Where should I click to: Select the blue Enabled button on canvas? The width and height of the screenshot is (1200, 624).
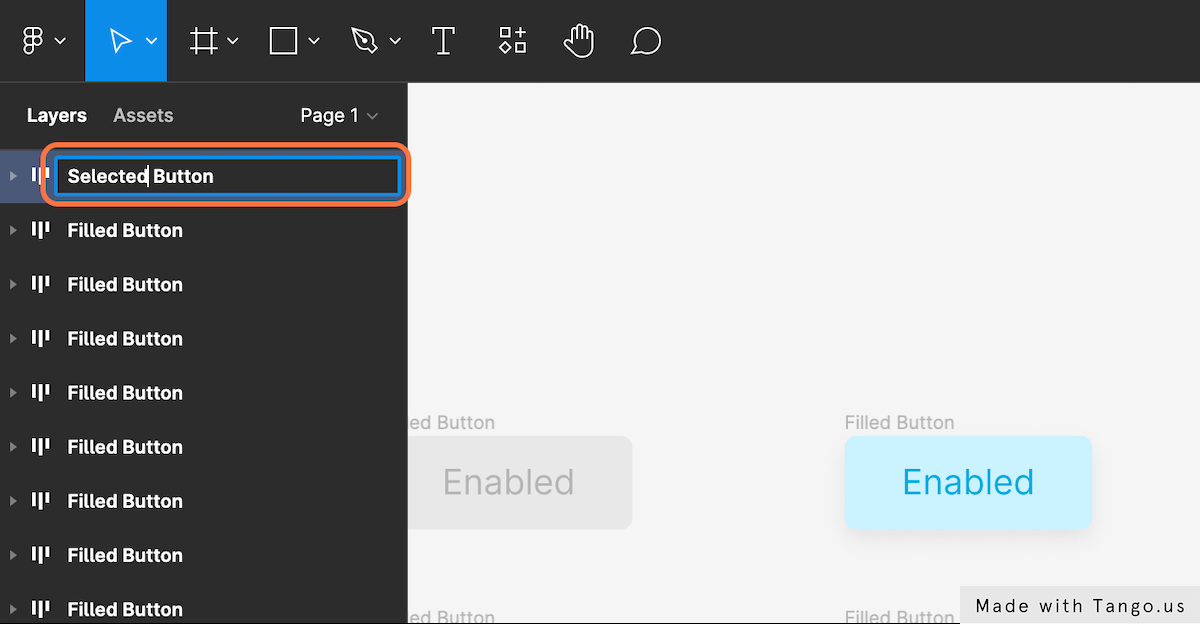(968, 482)
